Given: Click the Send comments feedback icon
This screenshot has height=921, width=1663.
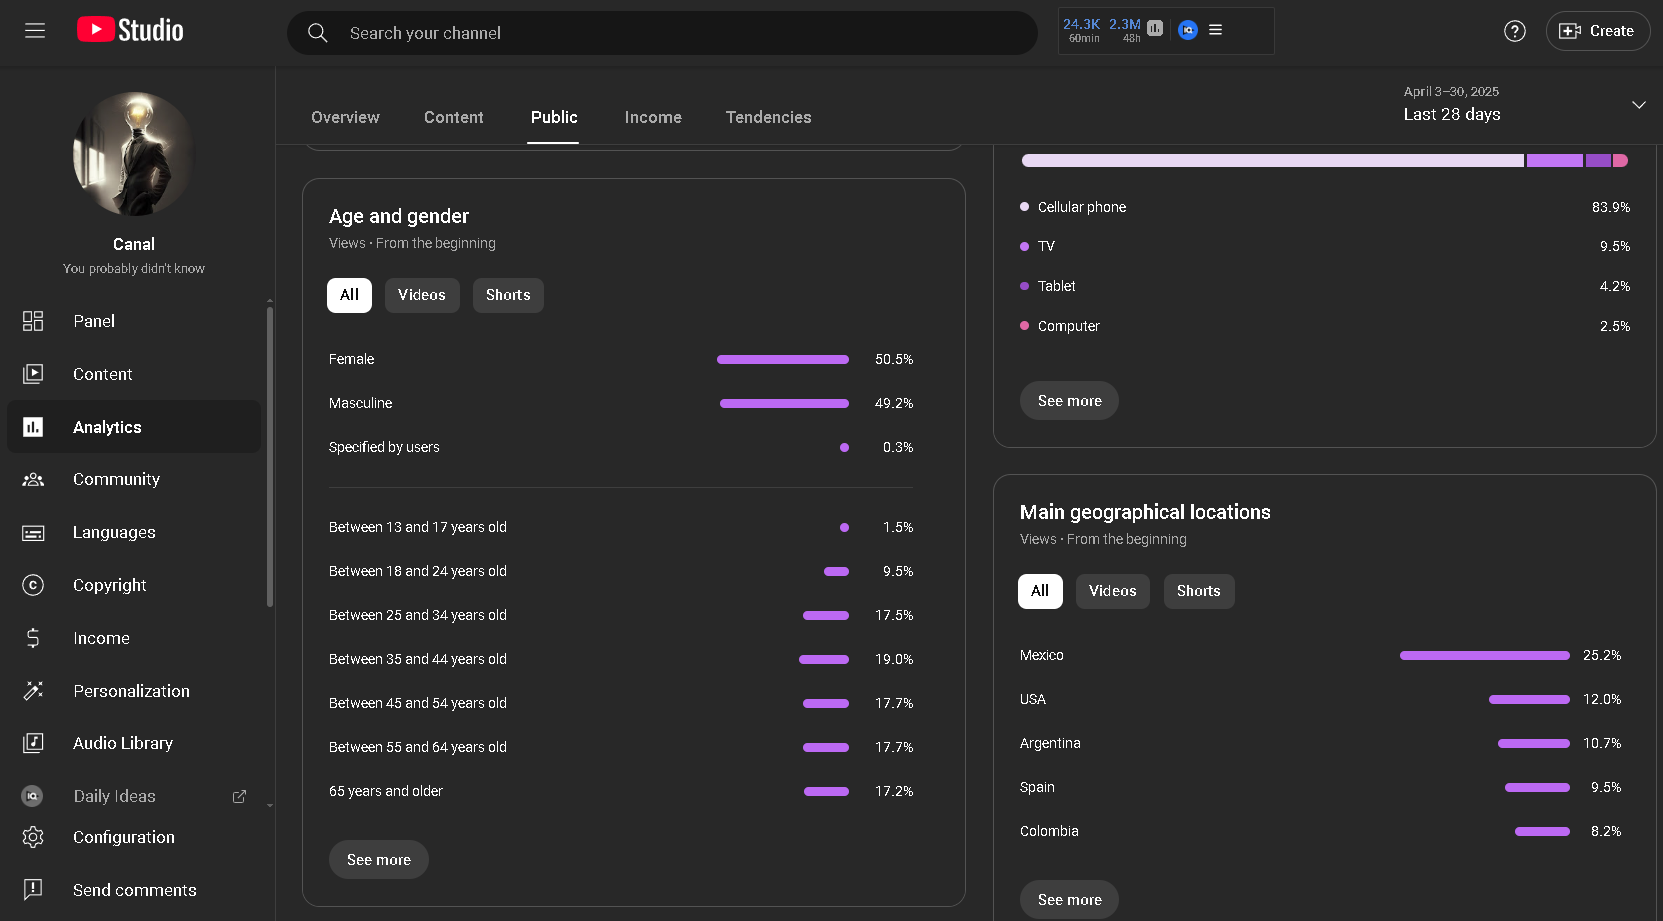Looking at the screenshot, I should (x=33, y=890).
